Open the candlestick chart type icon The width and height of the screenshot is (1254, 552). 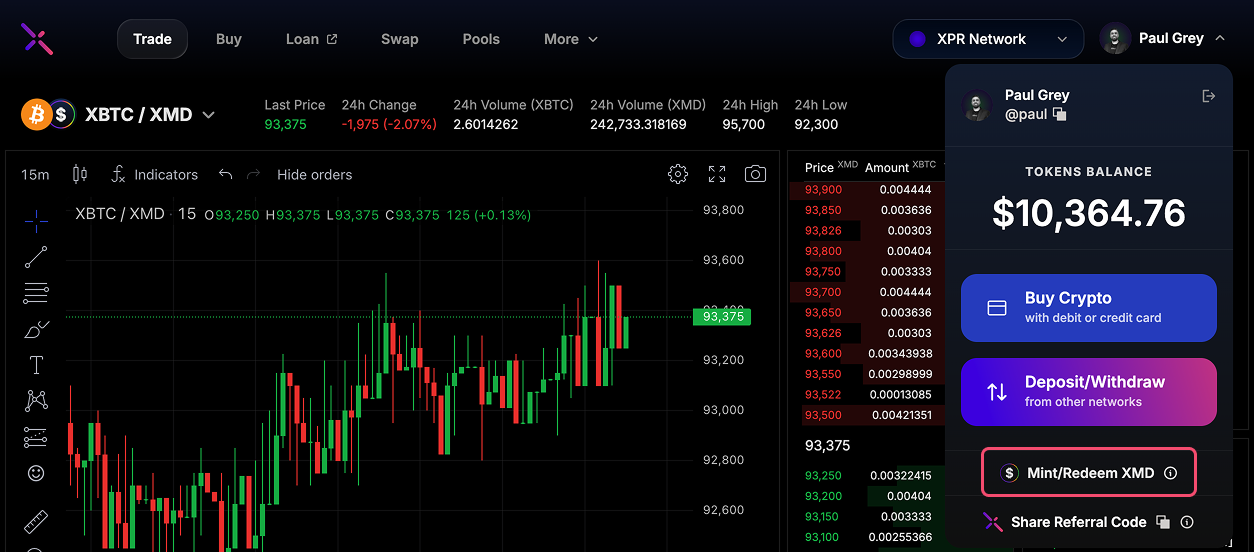(80, 174)
